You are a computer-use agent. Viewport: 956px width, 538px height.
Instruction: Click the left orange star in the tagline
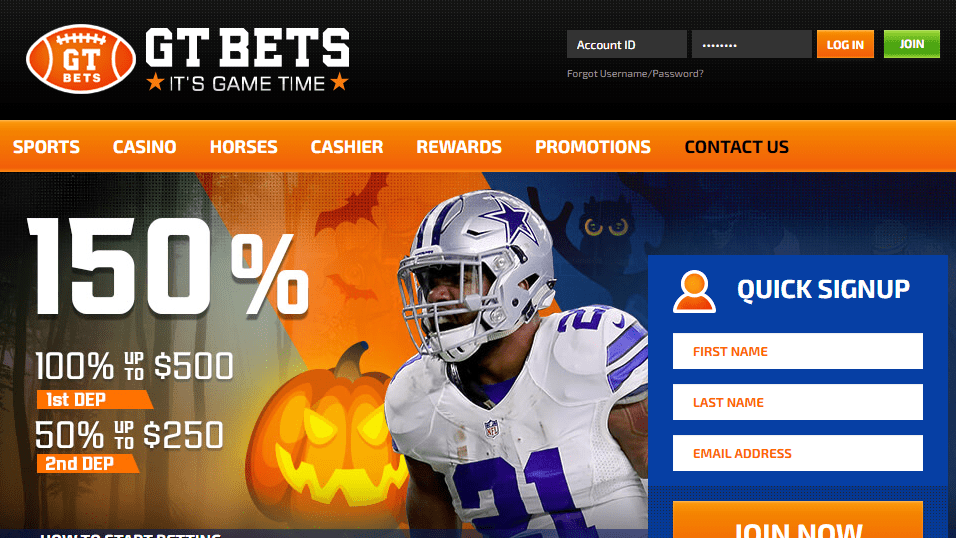click(x=155, y=82)
